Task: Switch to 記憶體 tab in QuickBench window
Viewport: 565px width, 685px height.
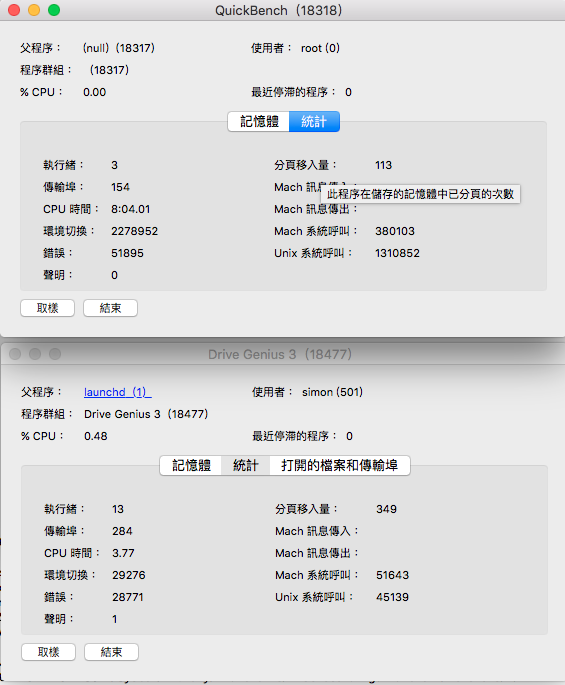Action: tap(259, 121)
